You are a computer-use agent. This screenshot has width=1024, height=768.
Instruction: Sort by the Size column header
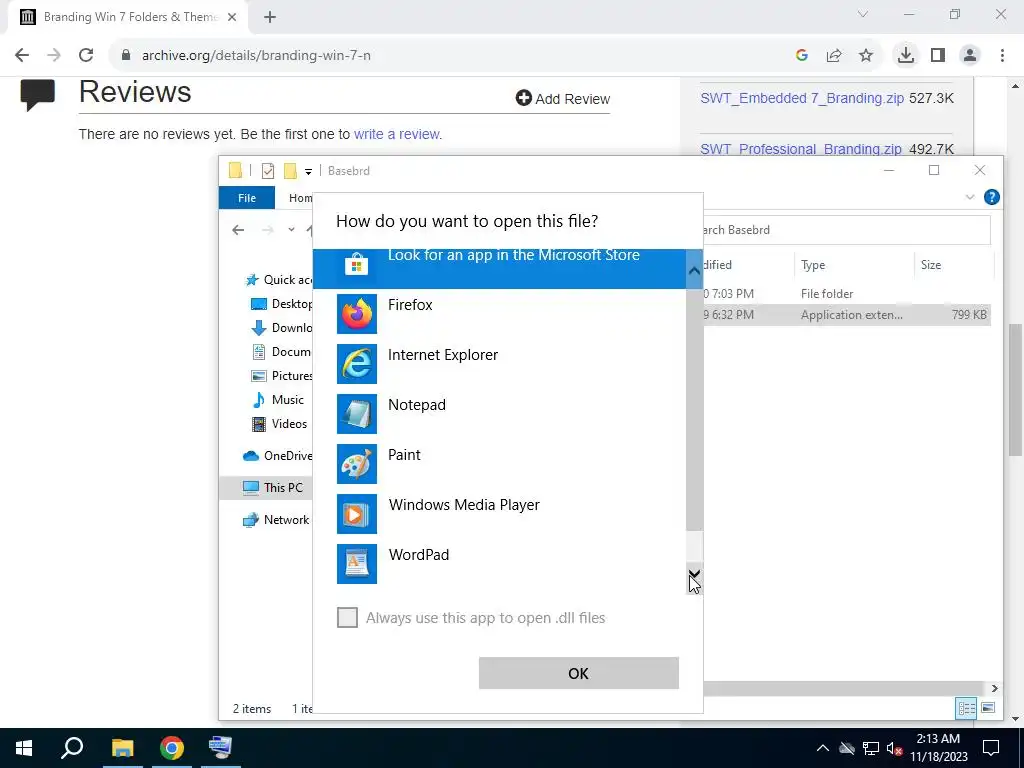pos(931,264)
